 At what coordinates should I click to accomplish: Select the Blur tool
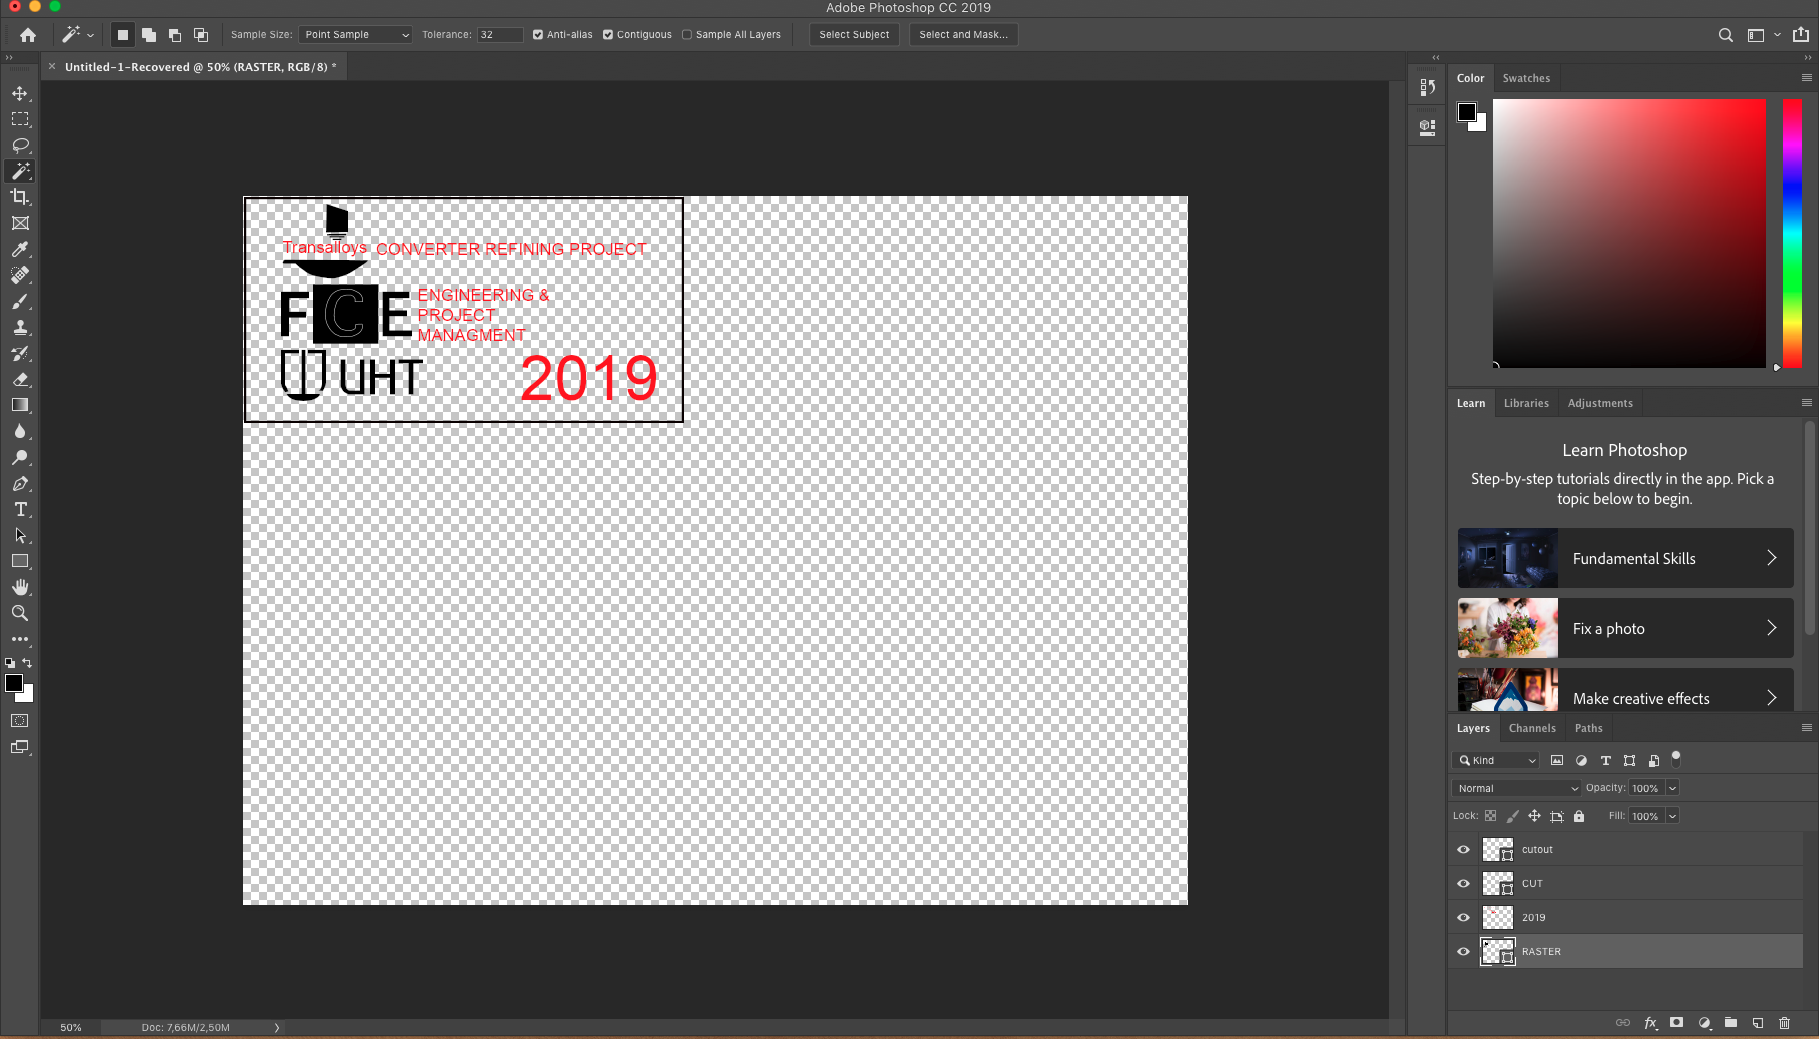tap(20, 431)
